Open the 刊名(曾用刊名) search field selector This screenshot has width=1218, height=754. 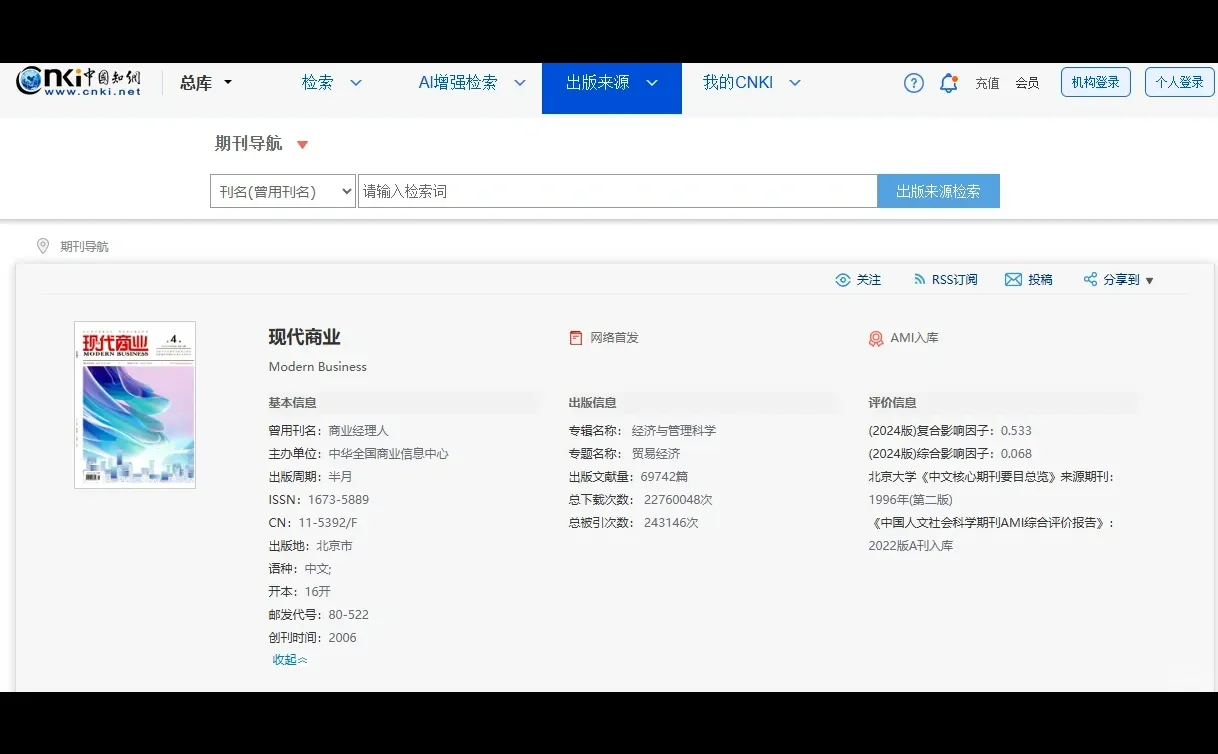(x=283, y=191)
